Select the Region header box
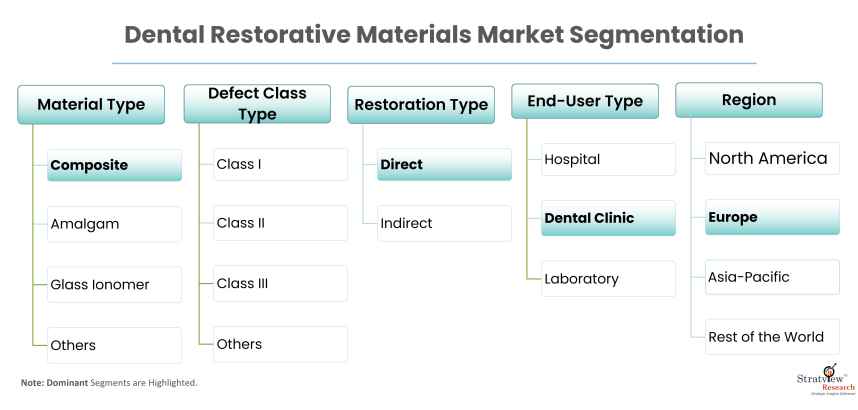This screenshot has width=858, height=410. click(x=748, y=100)
